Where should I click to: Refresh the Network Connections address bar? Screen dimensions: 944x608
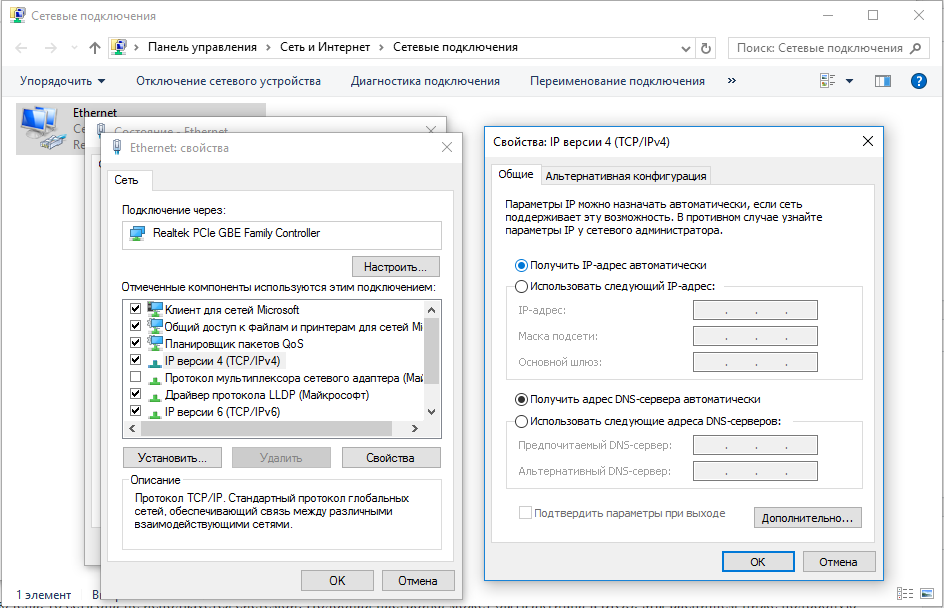pos(706,48)
